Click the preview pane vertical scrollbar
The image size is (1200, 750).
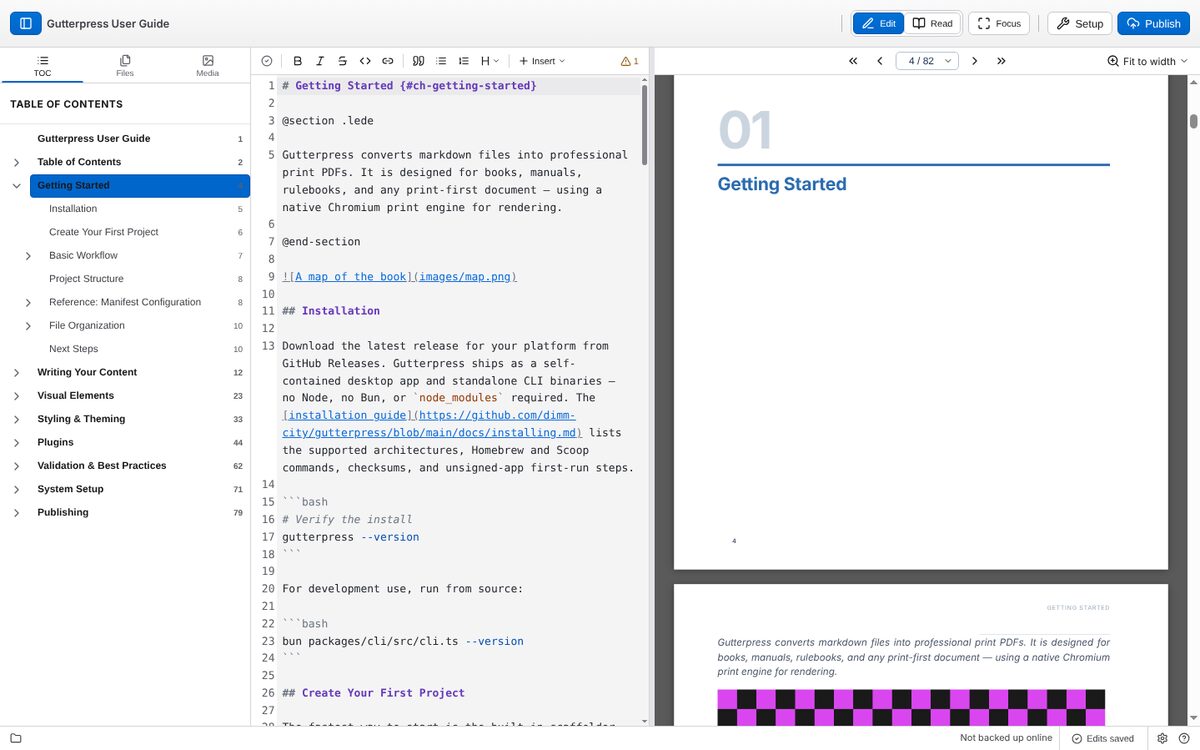pos(1193,122)
